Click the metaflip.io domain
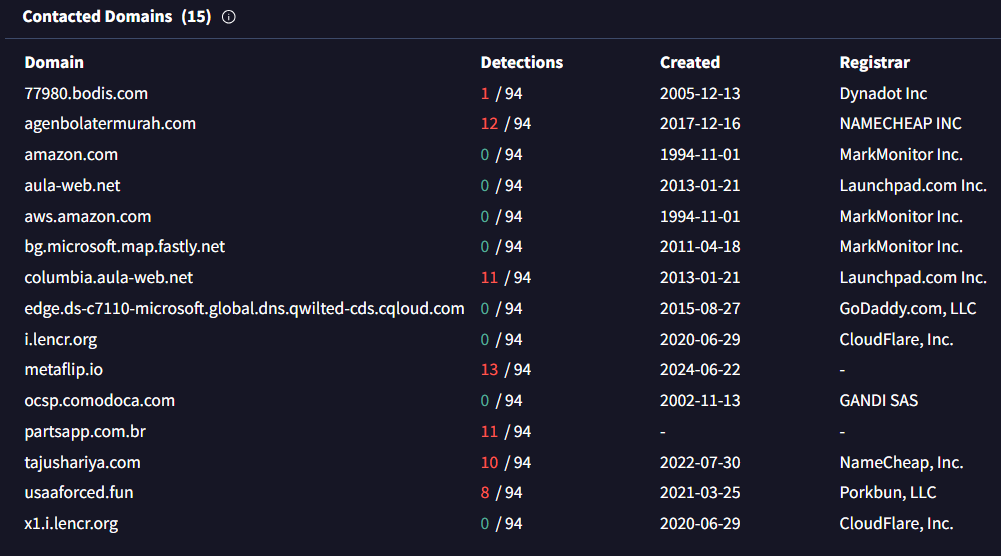The width and height of the screenshot is (1001, 556). coord(64,370)
